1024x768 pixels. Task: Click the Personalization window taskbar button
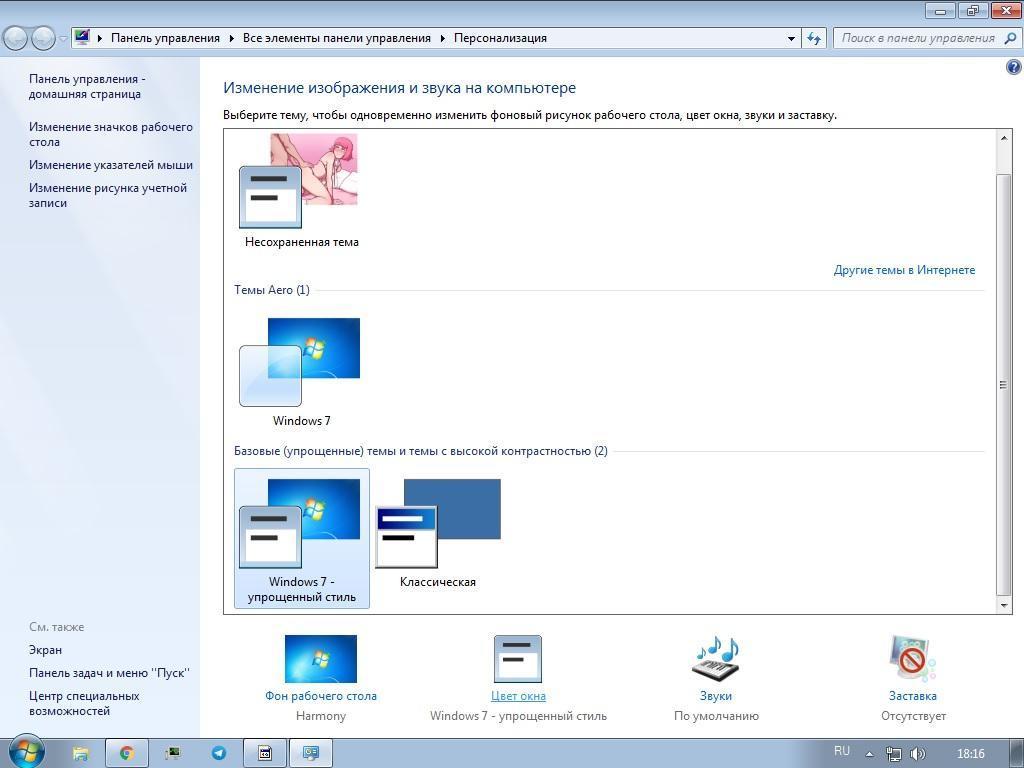pyautogui.click(x=311, y=754)
